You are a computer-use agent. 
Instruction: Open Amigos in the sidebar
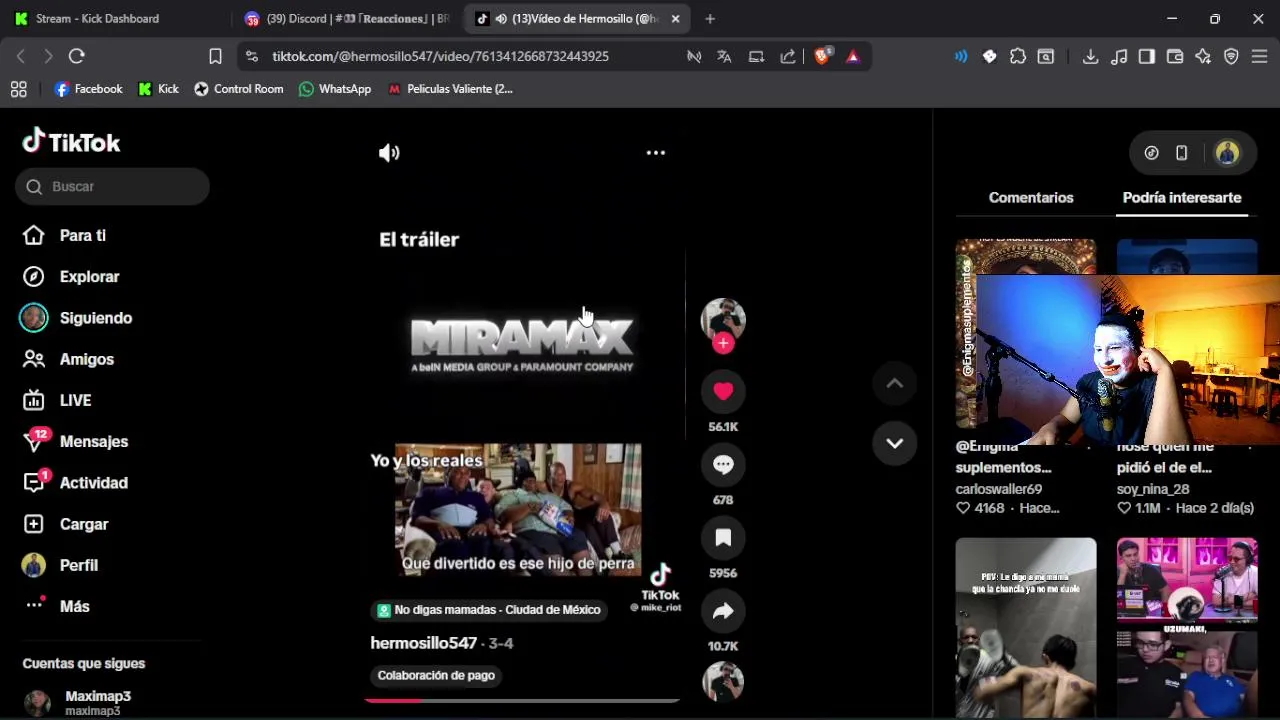68,359
